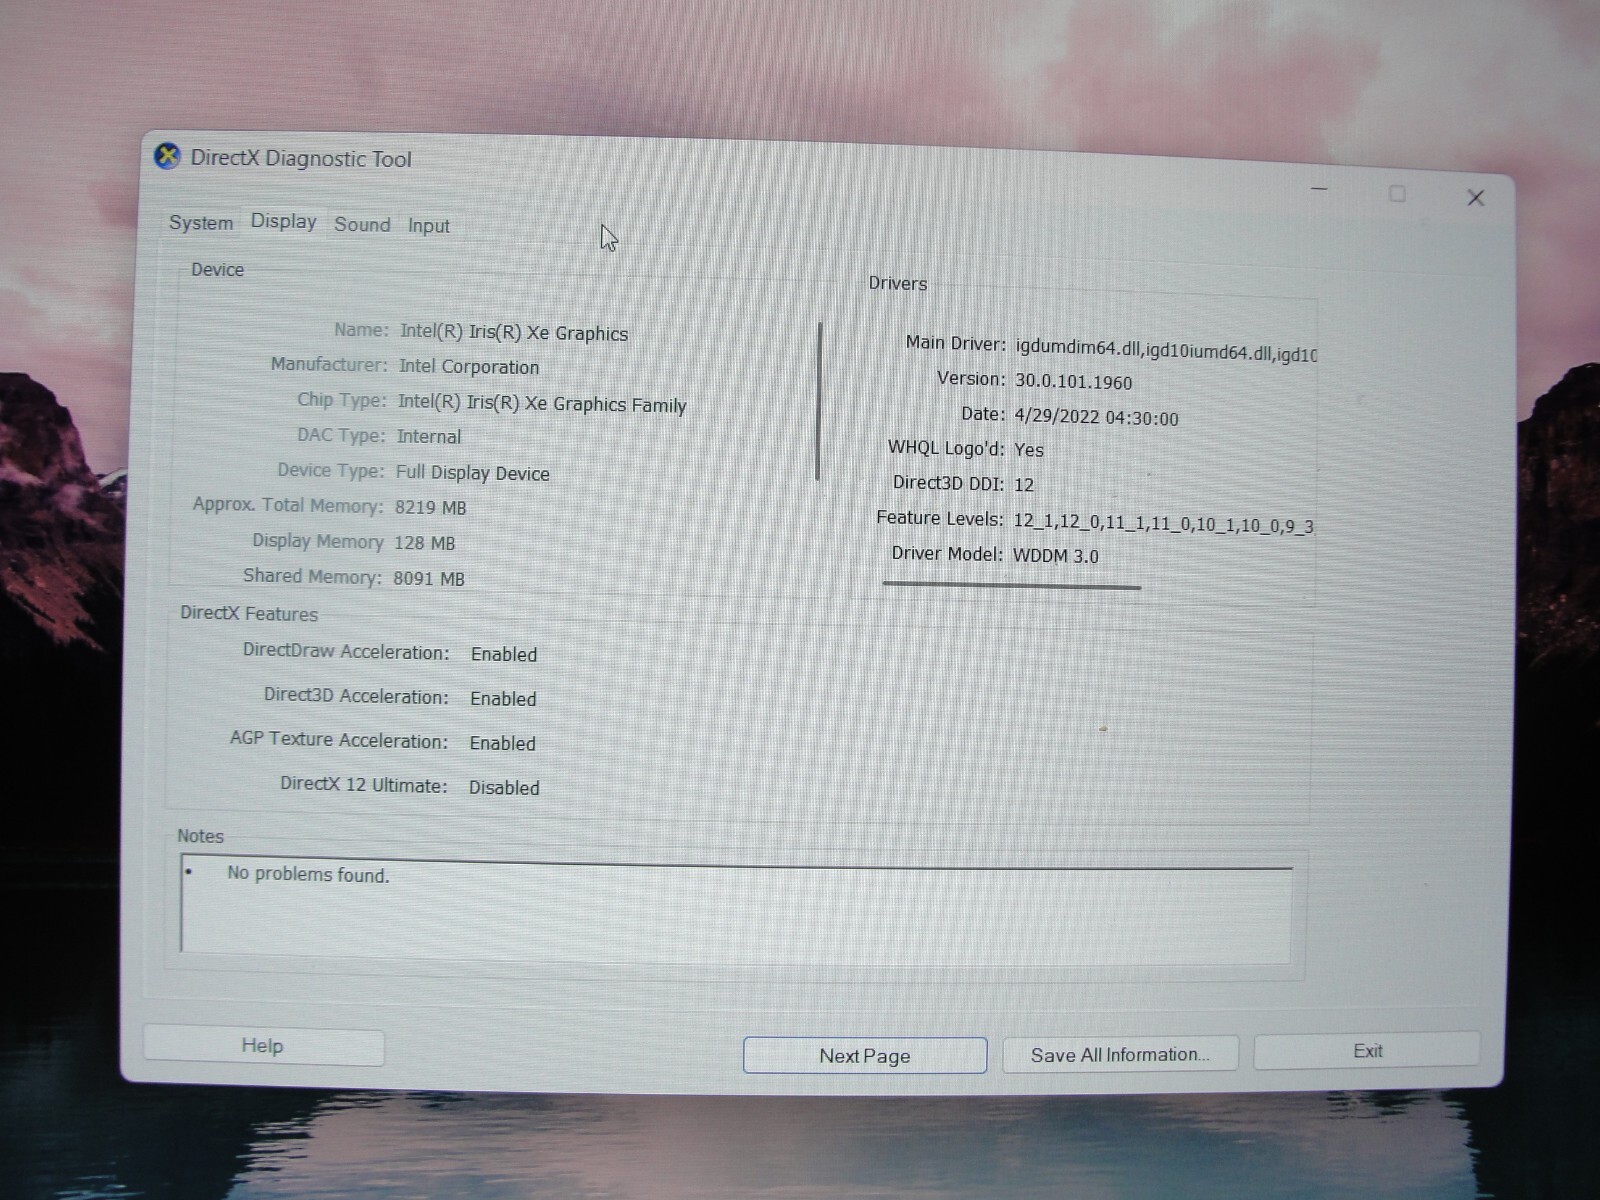
Task: Click the Main Driver value 'igdumdim64.dll'
Action: tap(1078, 348)
